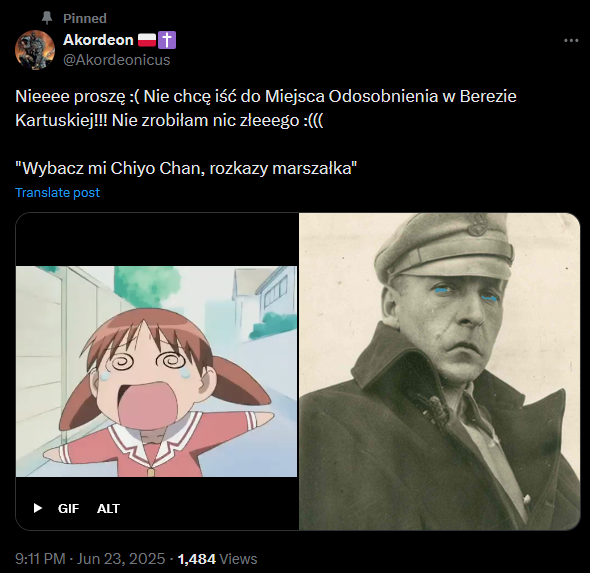Click the Pinned label text
The image size is (590, 573).
point(85,18)
